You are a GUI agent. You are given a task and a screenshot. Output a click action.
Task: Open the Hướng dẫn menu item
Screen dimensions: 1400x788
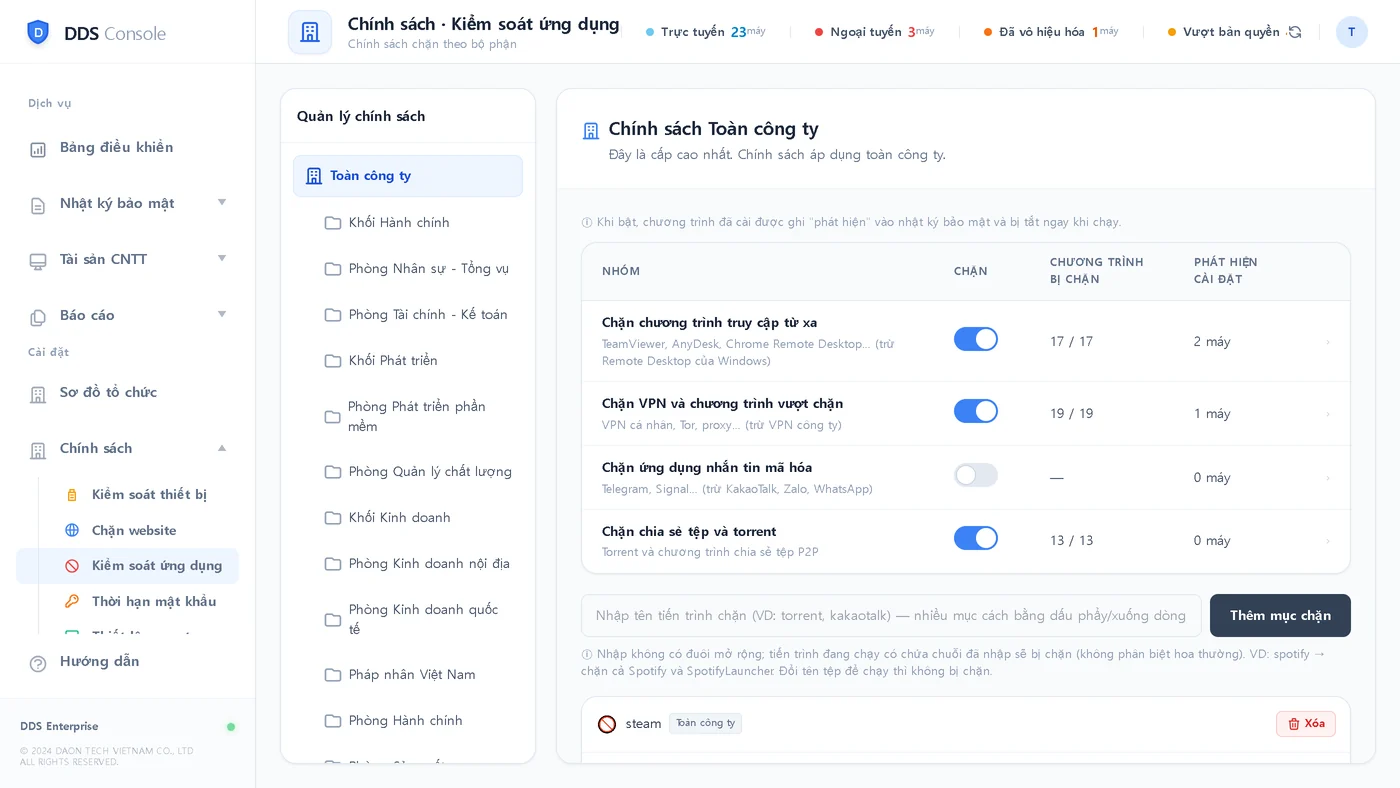[x=128, y=662]
